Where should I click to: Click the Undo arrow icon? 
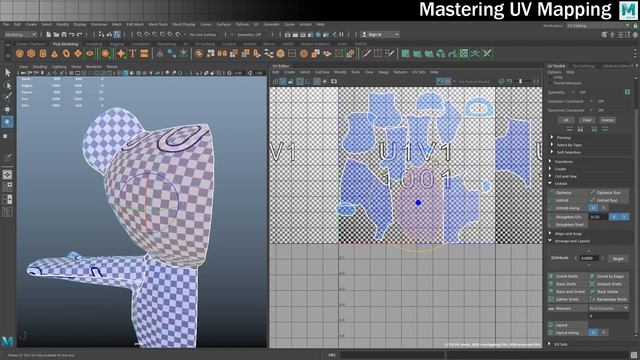point(71,35)
